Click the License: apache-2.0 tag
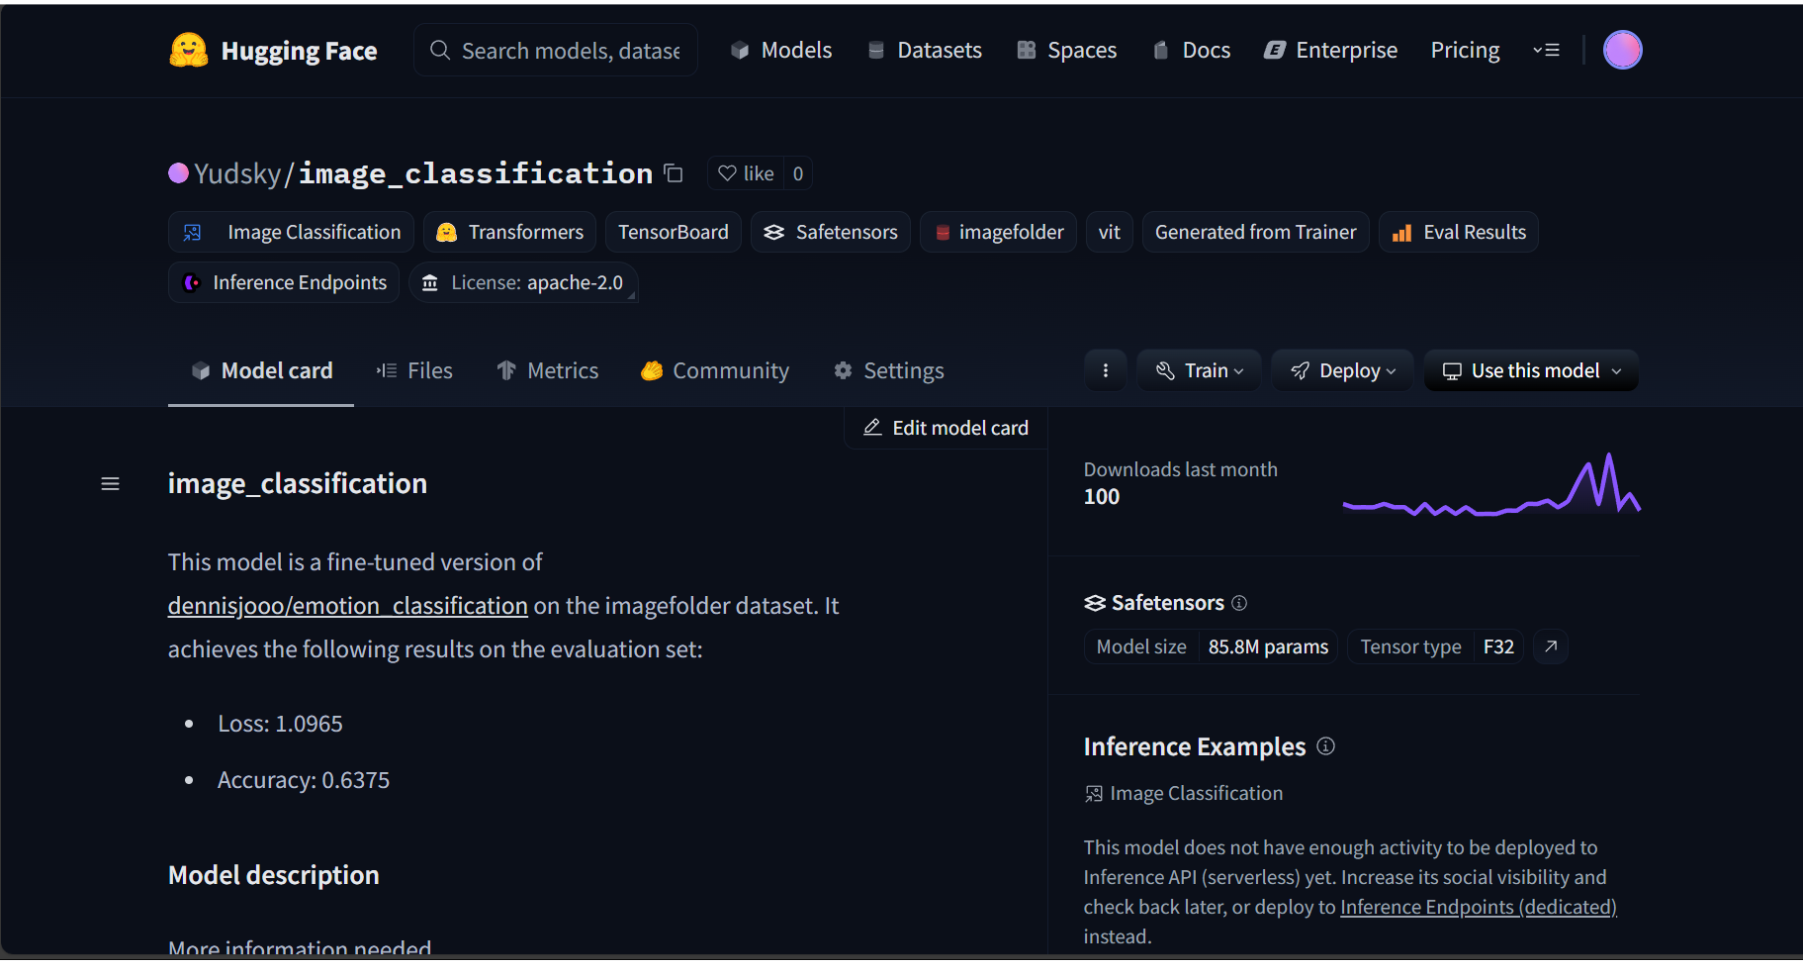 tap(523, 283)
